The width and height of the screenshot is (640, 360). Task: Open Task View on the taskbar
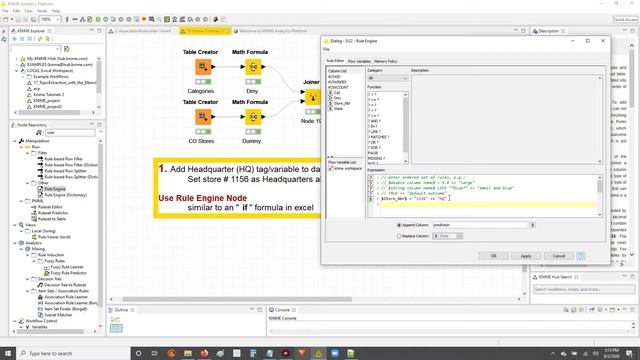click(155, 353)
